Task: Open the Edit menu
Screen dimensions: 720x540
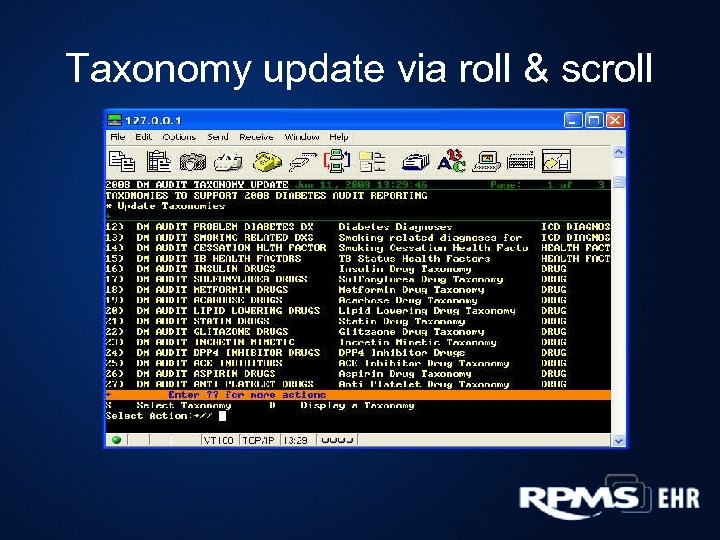Action: tap(143, 137)
